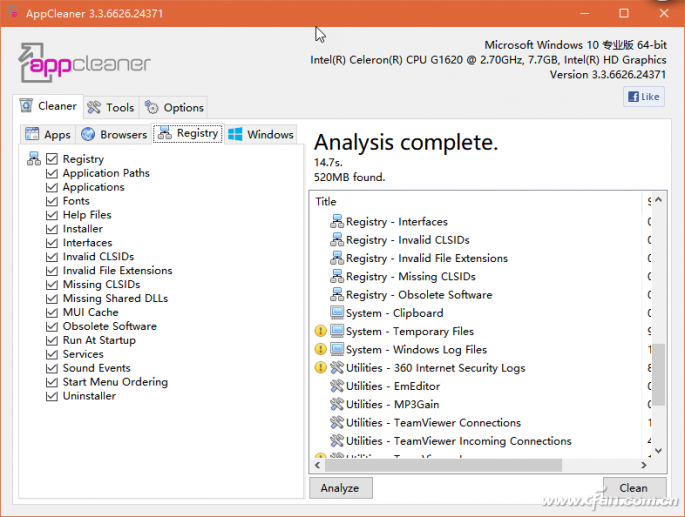The image size is (685, 517).
Task: Click the Facebook Like button
Action: pyautogui.click(x=643, y=97)
